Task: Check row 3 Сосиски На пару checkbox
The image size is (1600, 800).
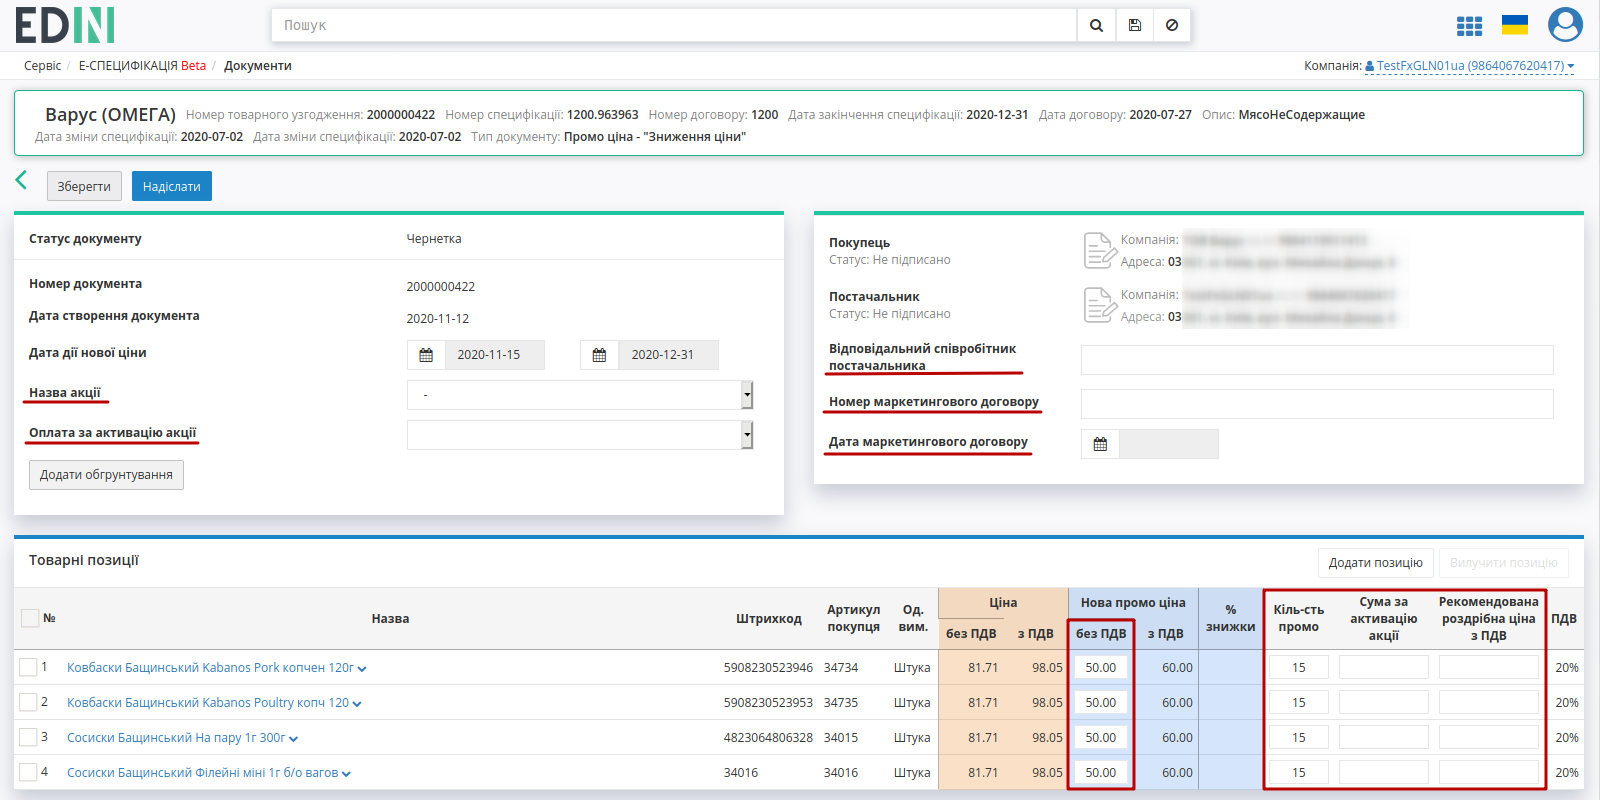Action: pyautogui.click(x=28, y=737)
